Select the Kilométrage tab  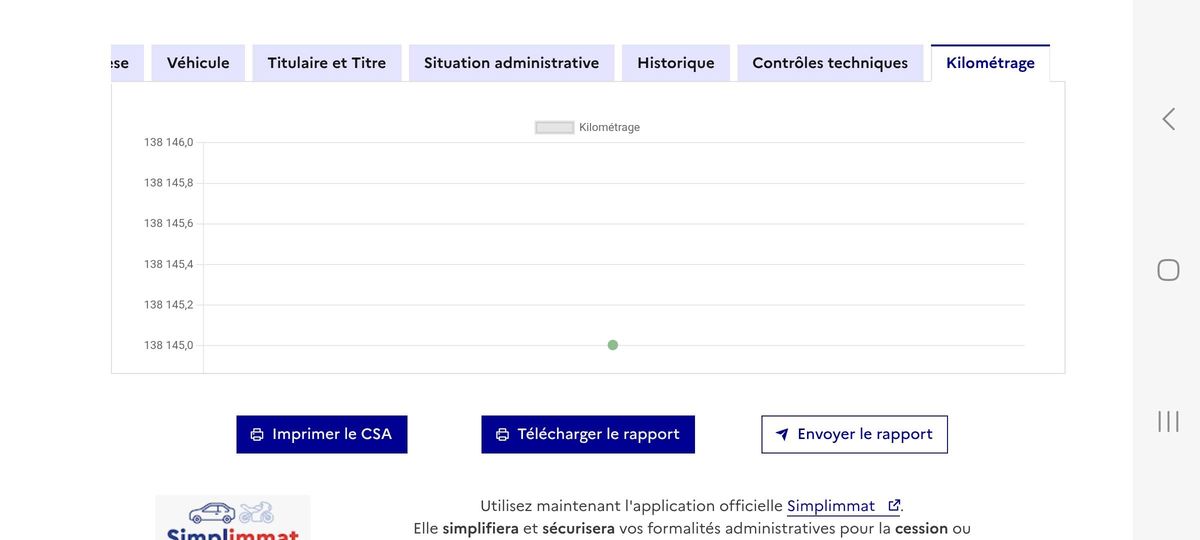coord(990,63)
